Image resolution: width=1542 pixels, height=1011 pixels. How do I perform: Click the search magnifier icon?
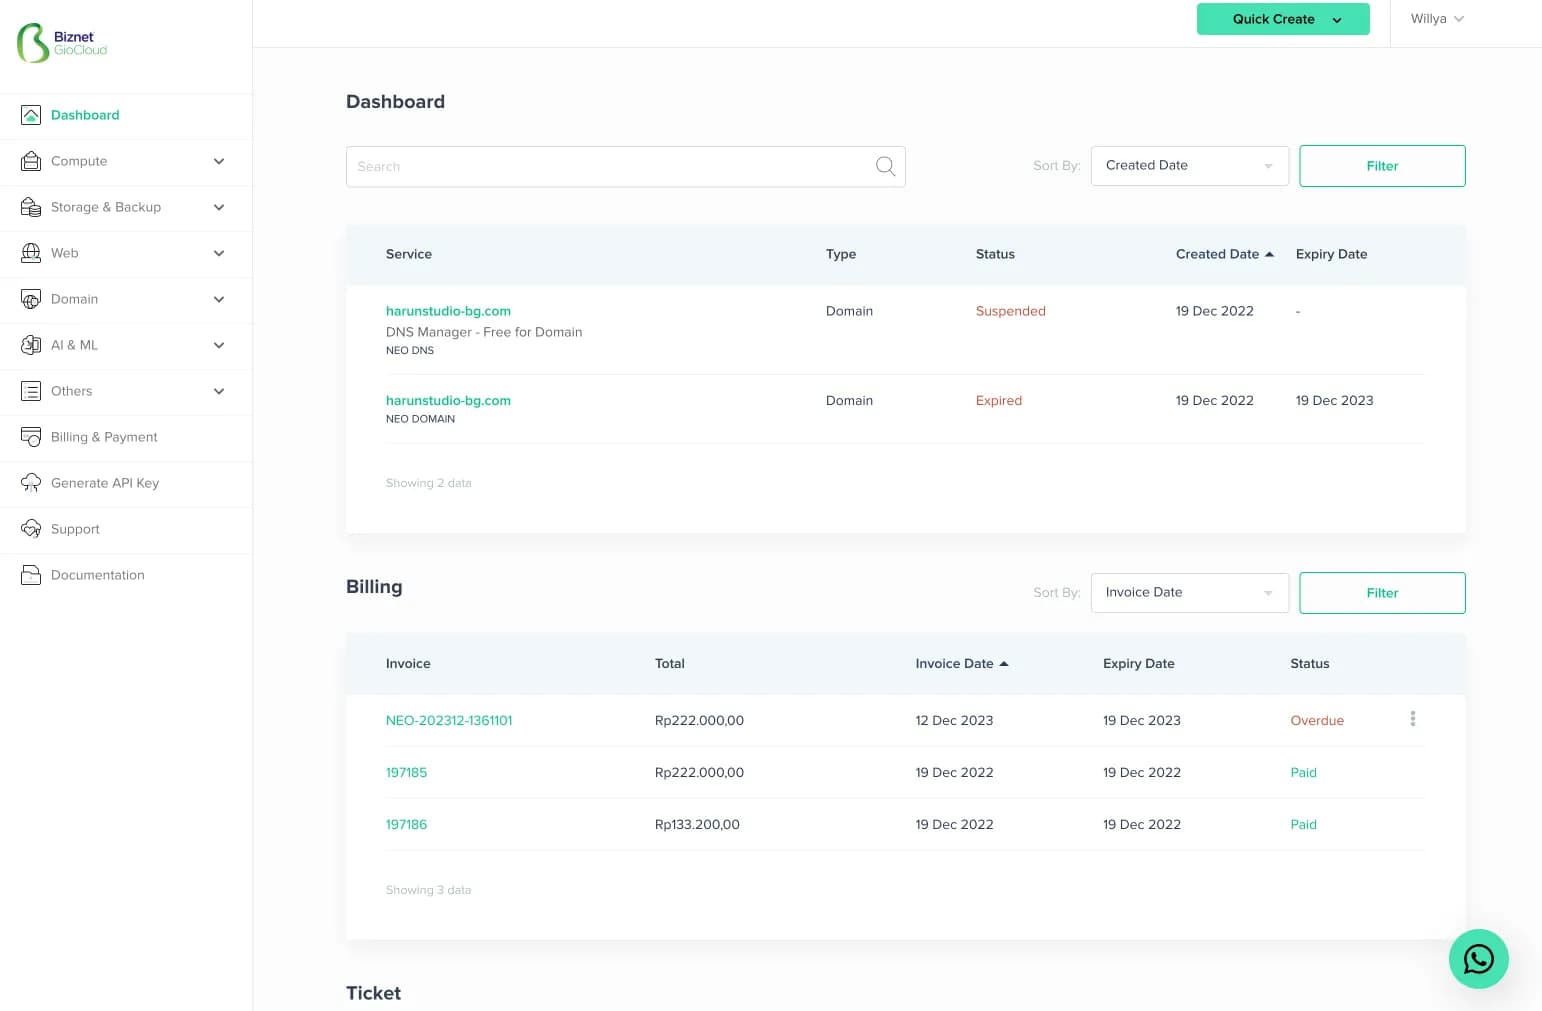885,166
